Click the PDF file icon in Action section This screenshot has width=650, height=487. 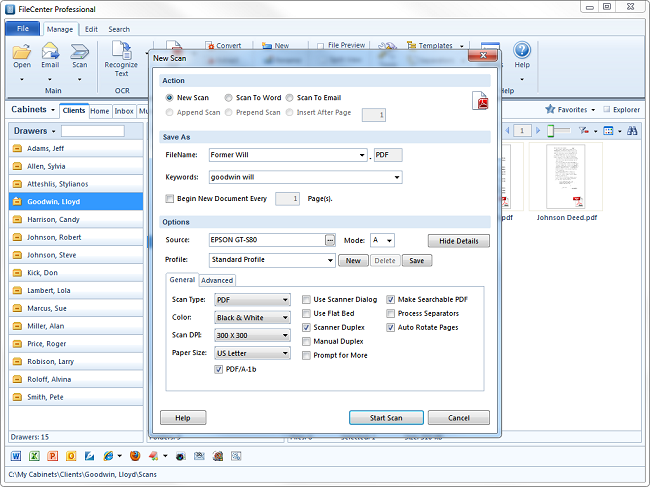click(480, 100)
